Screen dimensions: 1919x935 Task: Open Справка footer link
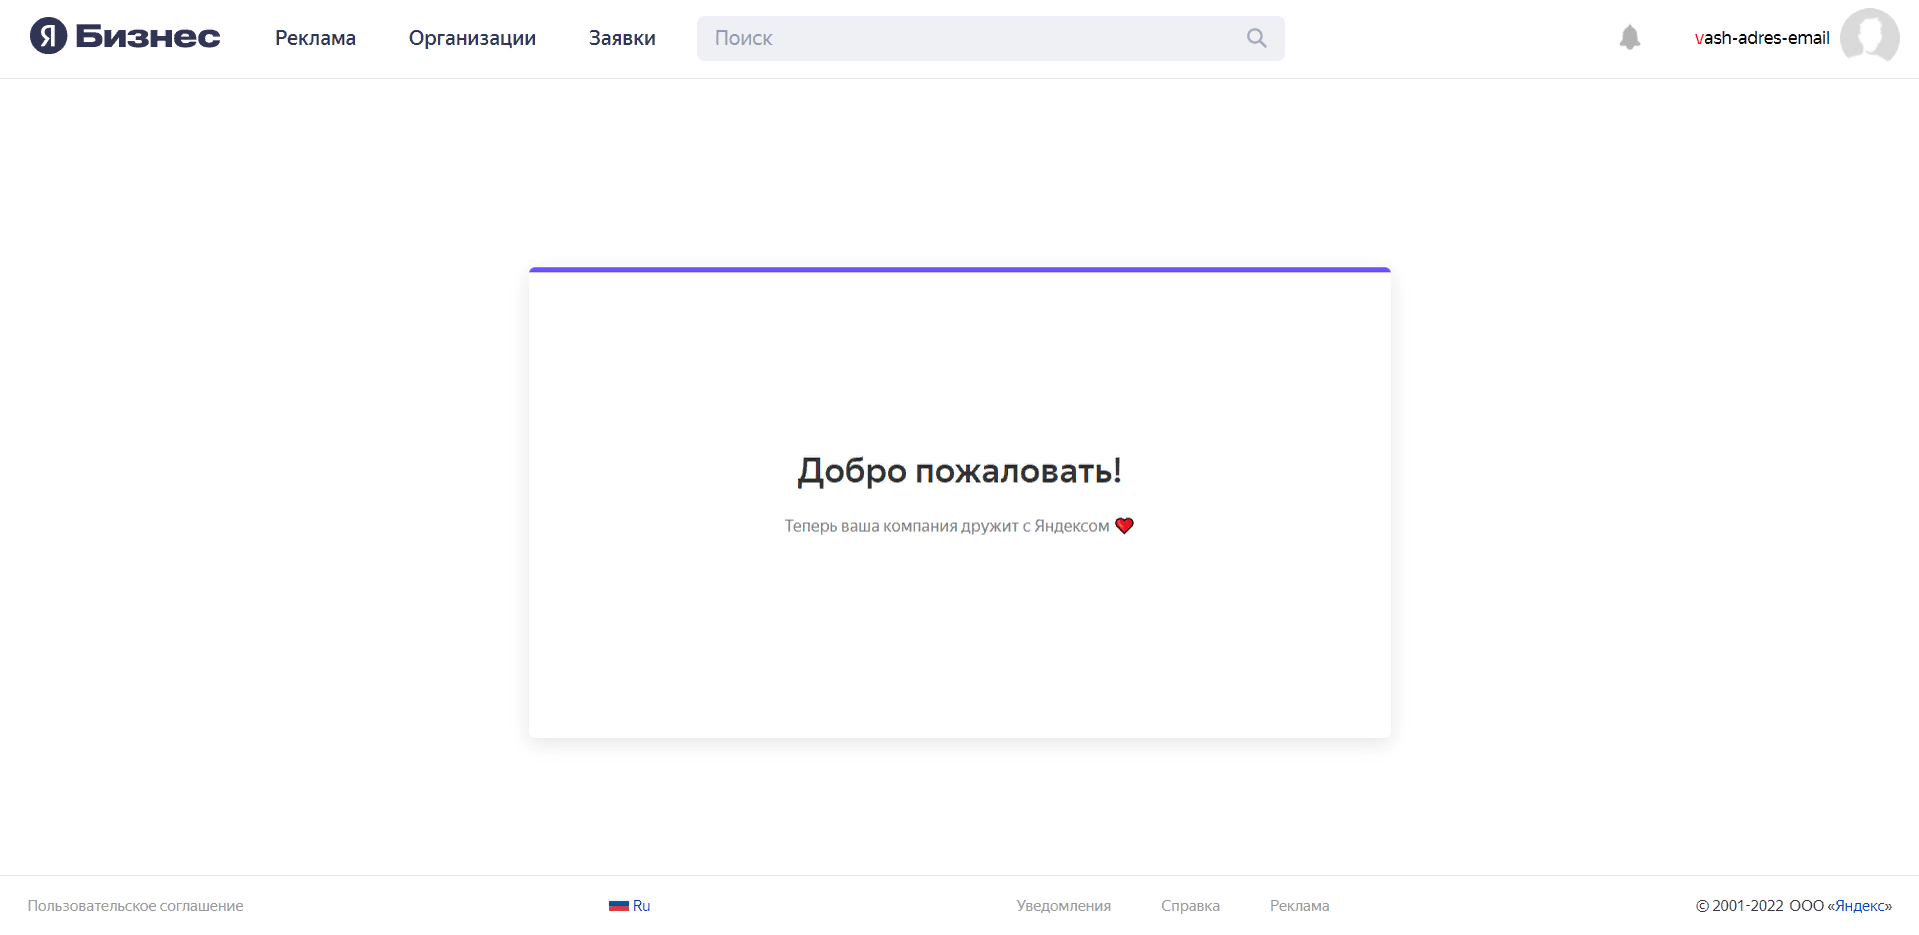[x=1190, y=906]
